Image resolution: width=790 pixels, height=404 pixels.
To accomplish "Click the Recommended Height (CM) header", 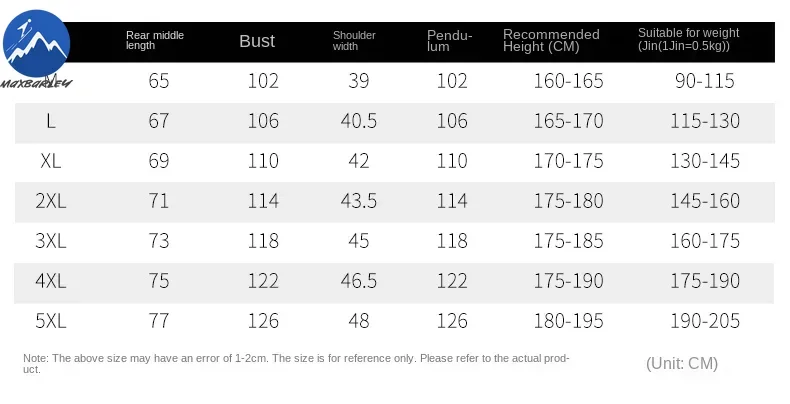I will point(551,41).
